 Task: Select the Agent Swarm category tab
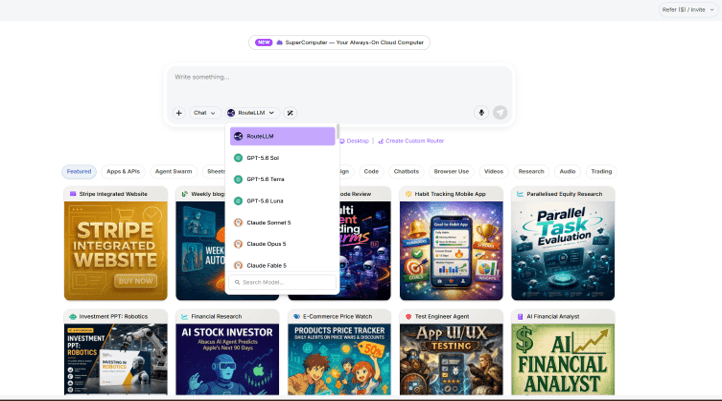tap(174, 171)
